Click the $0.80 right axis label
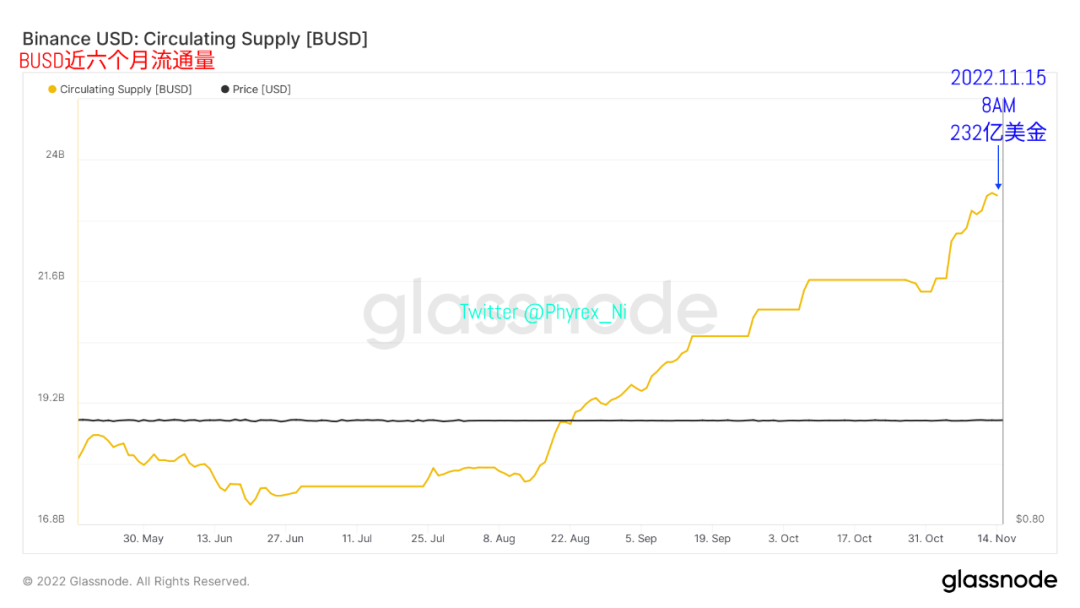This screenshot has height=608, width=1080. click(1030, 519)
